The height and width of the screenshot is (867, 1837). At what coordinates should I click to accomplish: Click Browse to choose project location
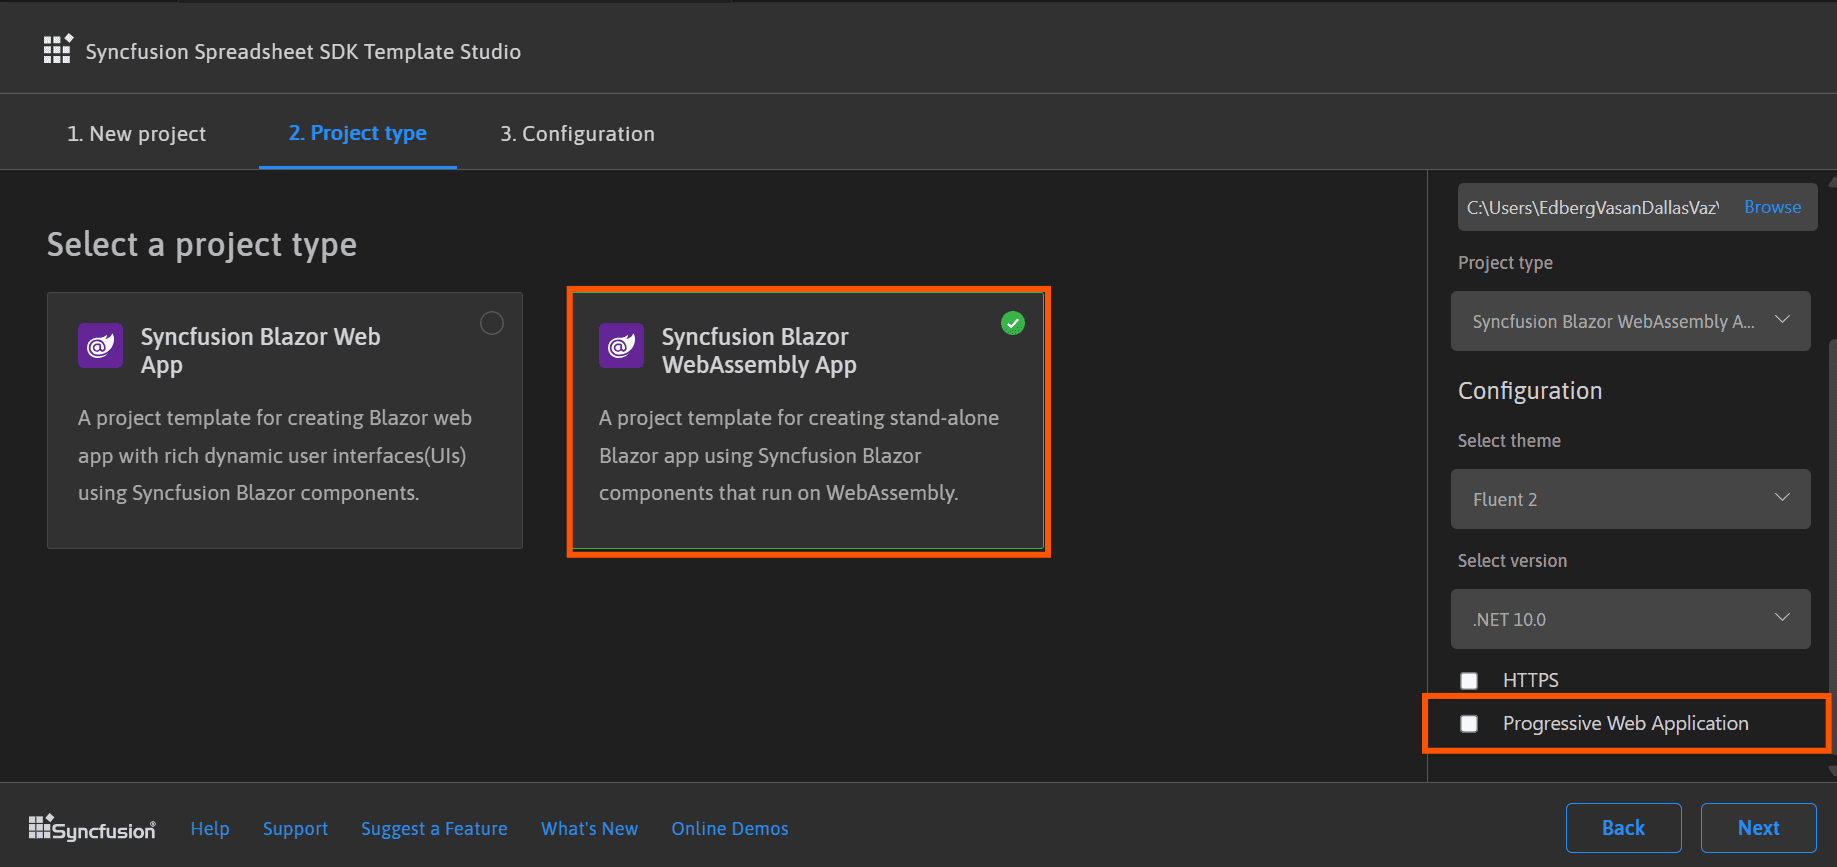coord(1772,207)
